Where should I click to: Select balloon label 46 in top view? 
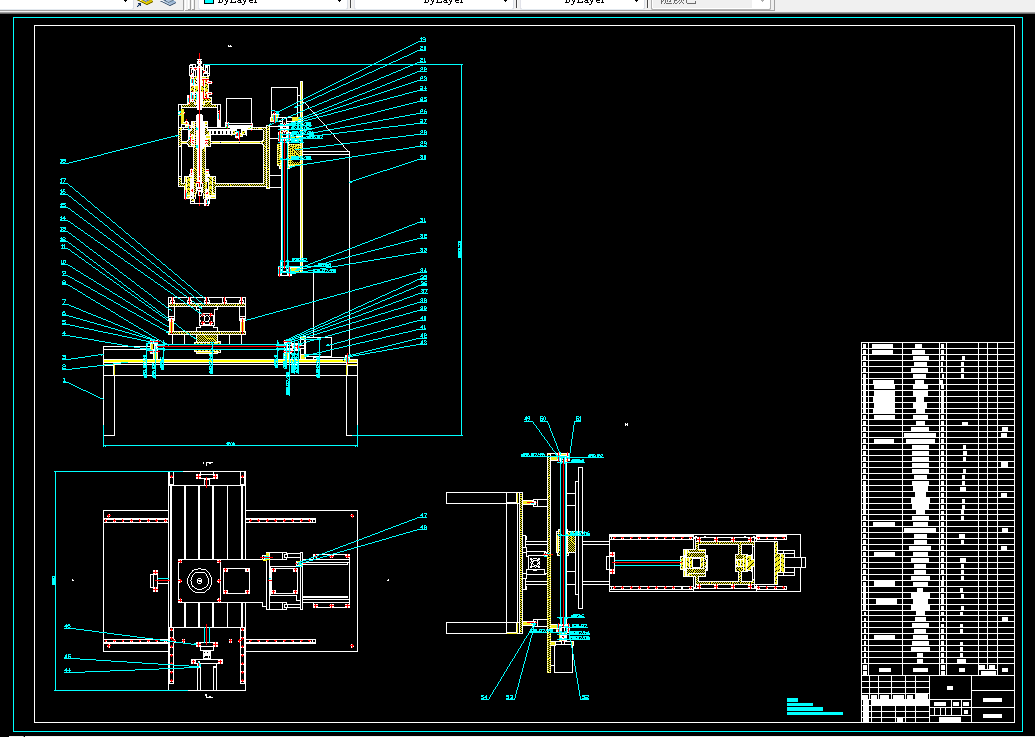tap(67, 627)
